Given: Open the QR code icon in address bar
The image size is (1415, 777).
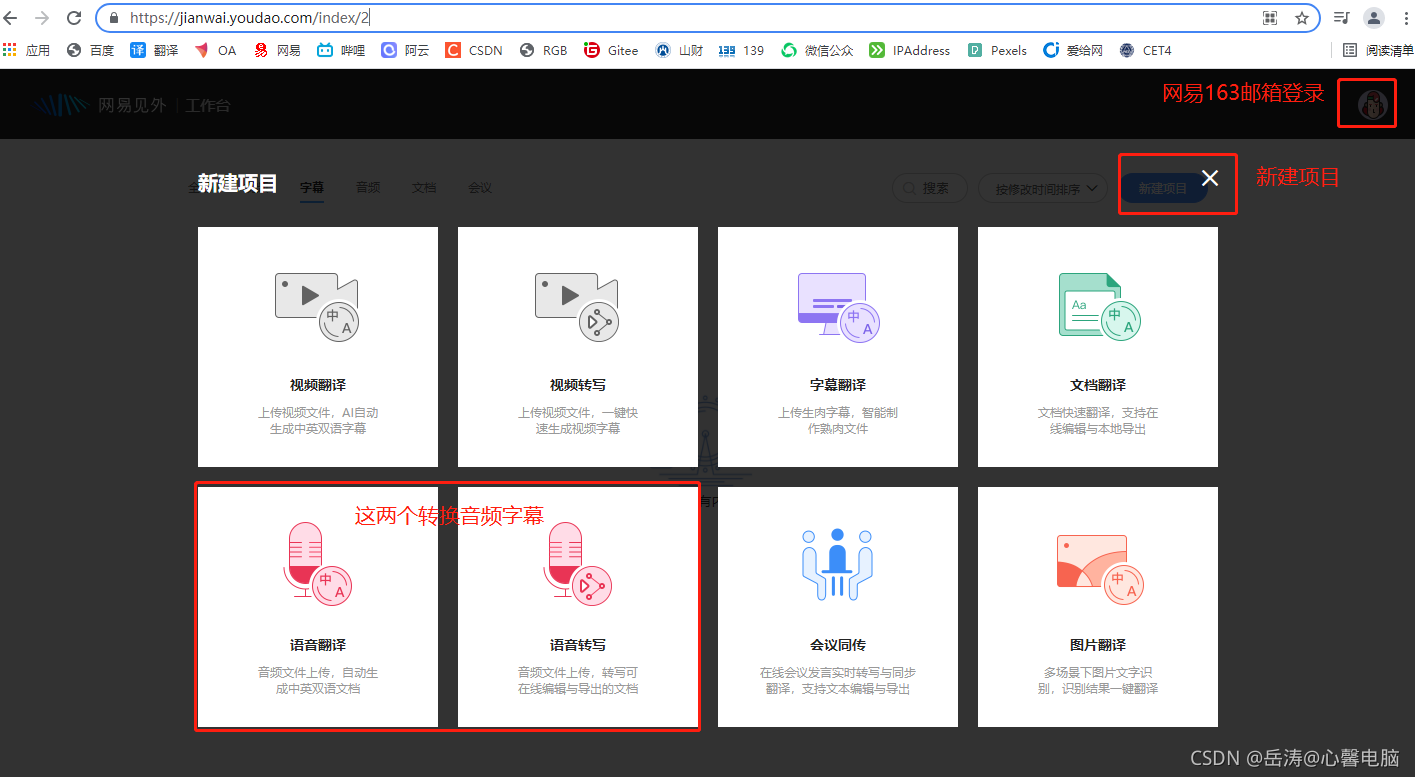Looking at the screenshot, I should pos(1270,18).
